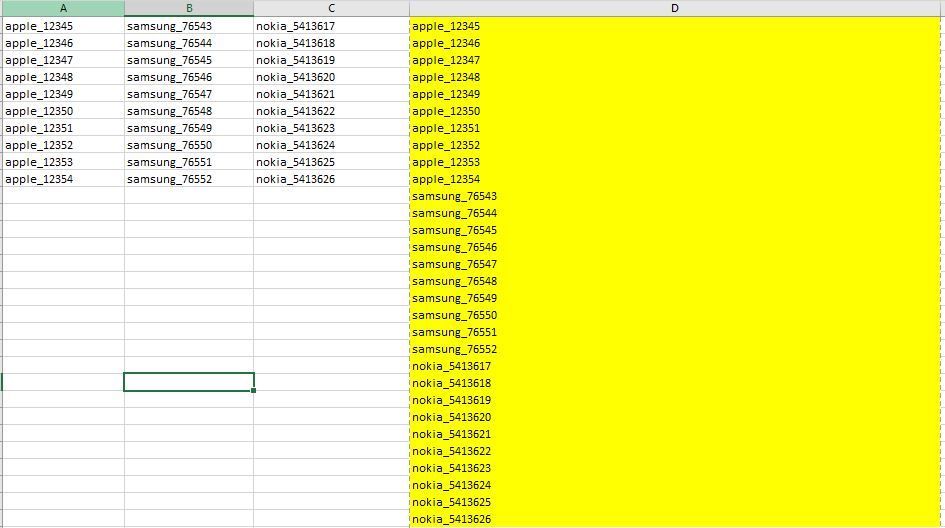Click the selected empty cell in column B

(x=189, y=382)
